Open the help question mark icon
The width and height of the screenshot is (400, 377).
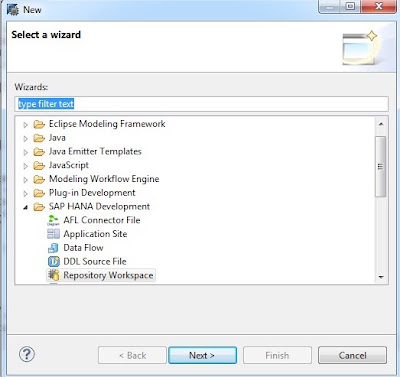(27, 354)
